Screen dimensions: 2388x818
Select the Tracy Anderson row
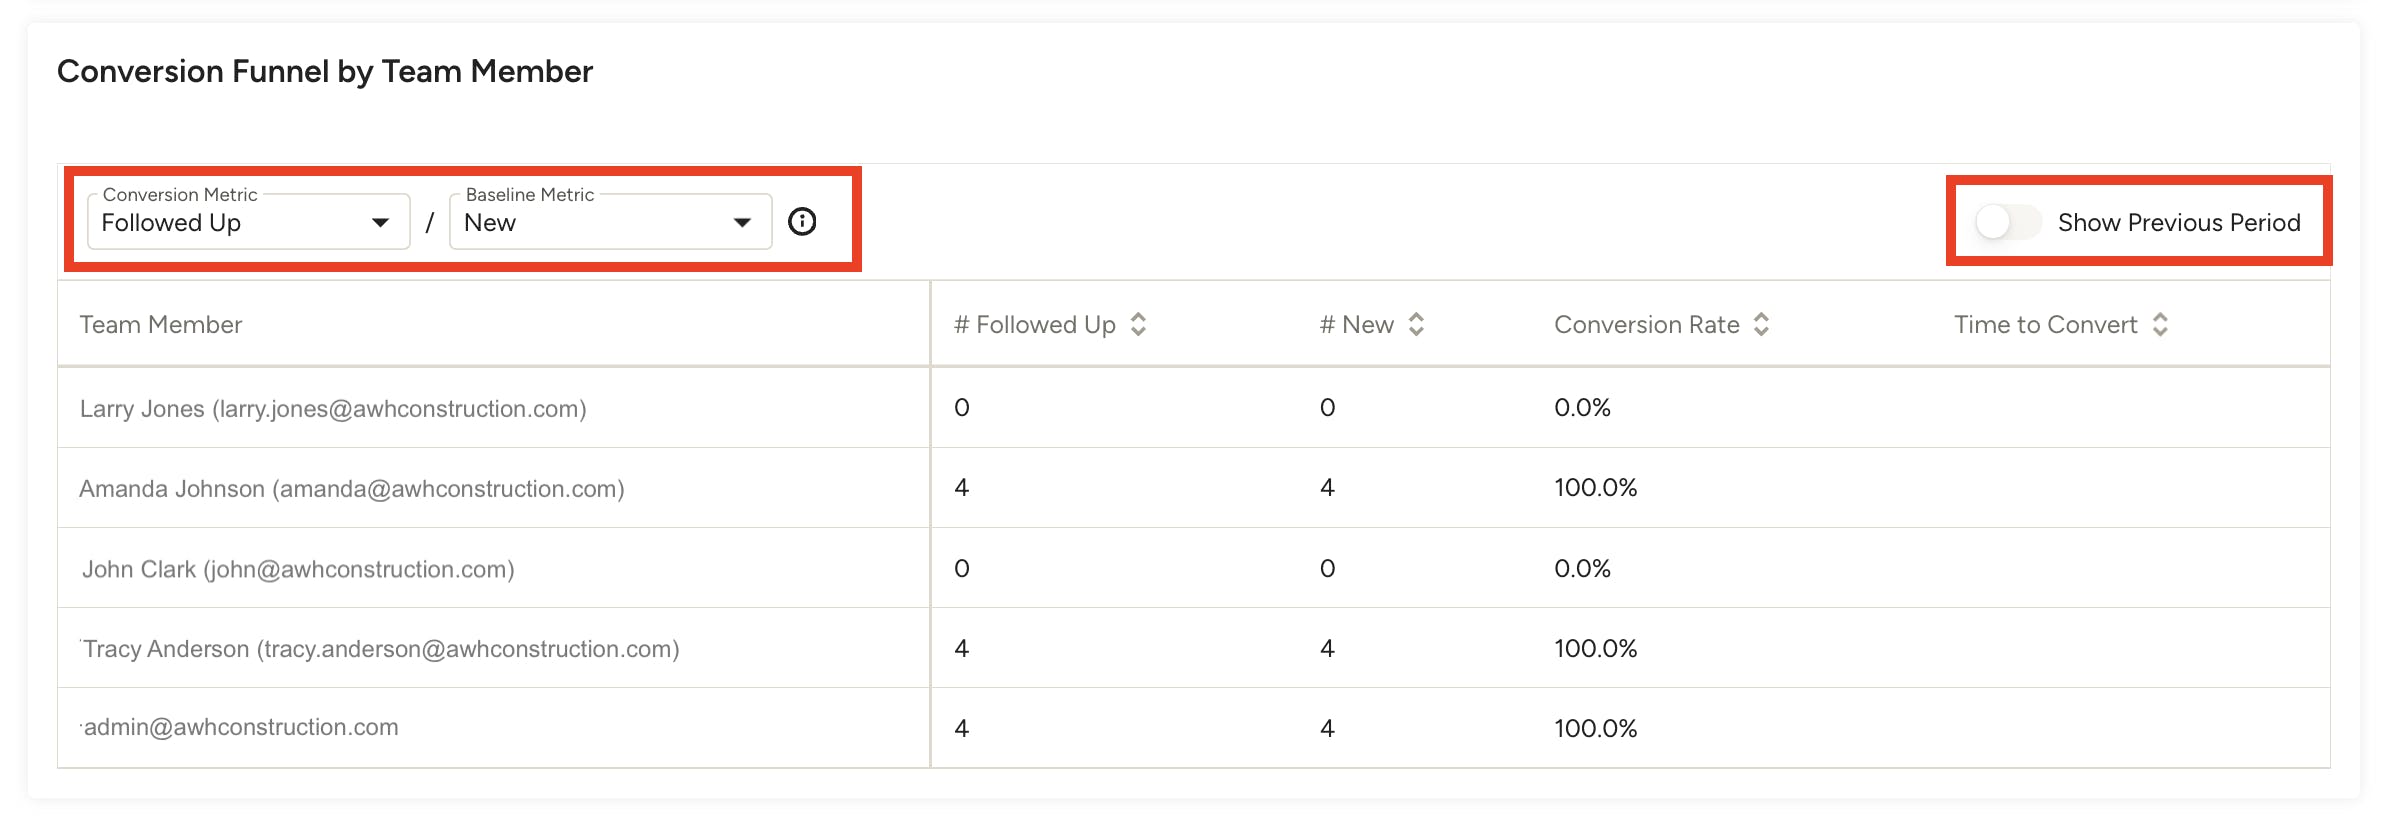coord(380,649)
